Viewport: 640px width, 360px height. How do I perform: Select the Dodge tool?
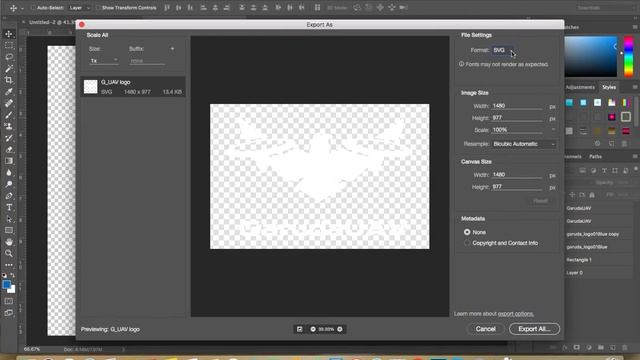tap(9, 184)
